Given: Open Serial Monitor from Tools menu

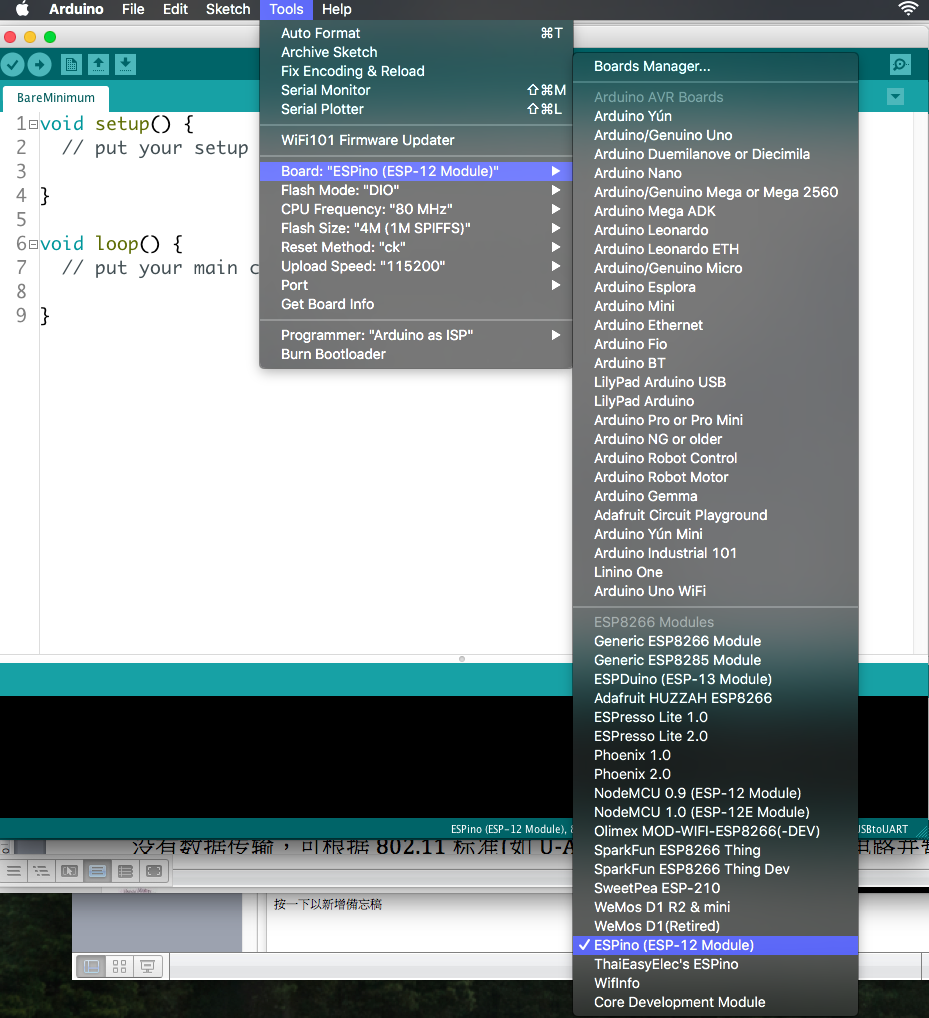Looking at the screenshot, I should [415, 90].
